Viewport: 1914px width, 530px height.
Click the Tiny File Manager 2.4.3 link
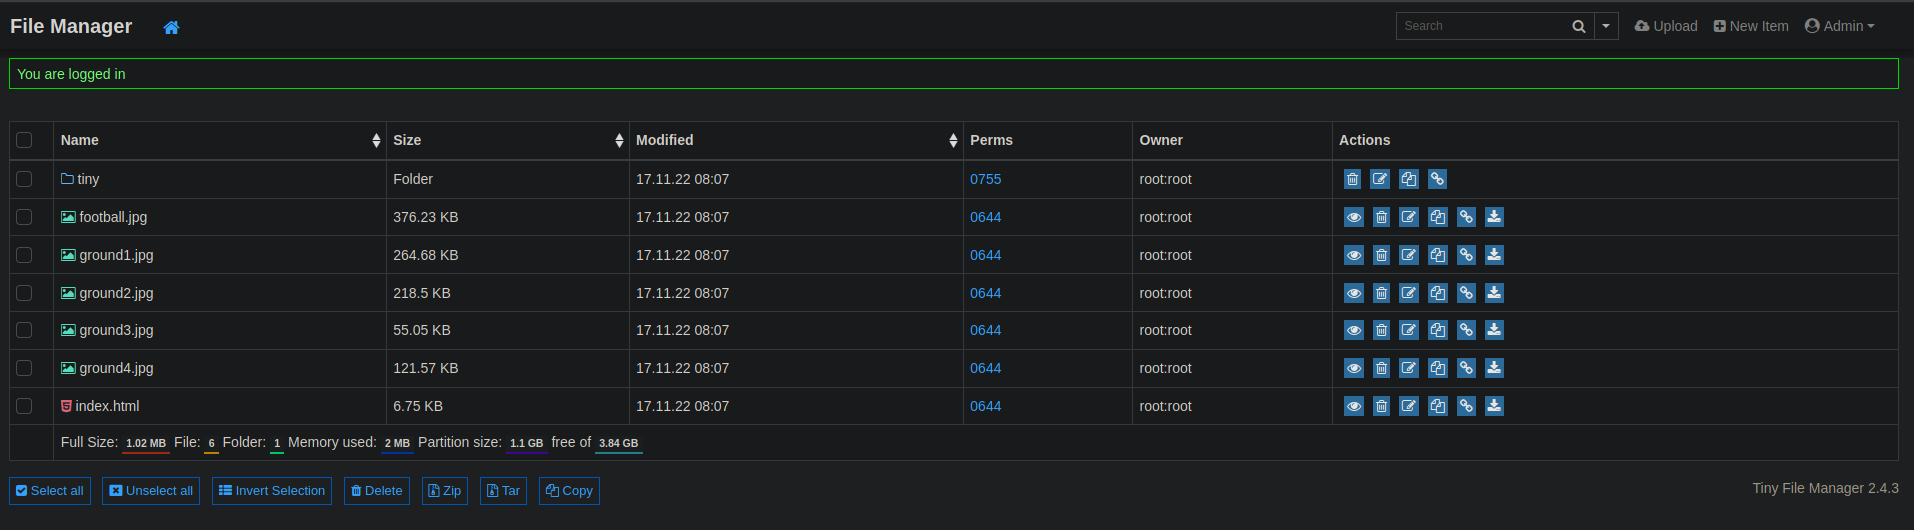(1825, 488)
